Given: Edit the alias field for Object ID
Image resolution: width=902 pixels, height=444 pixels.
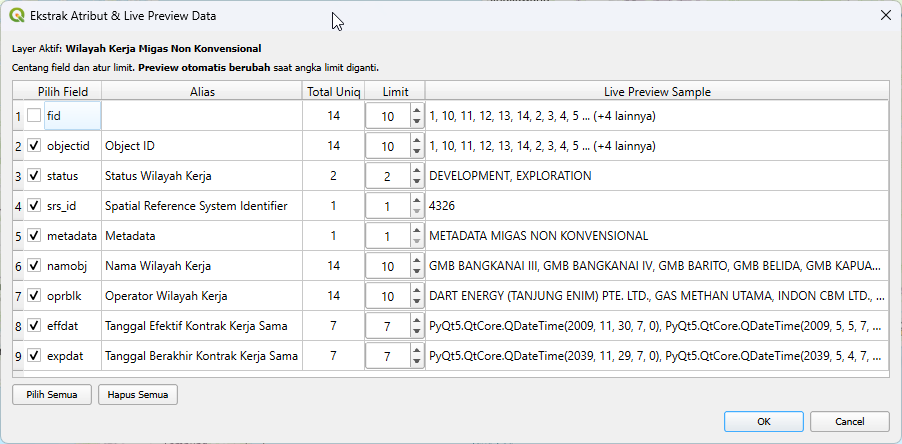Looking at the screenshot, I should [x=202, y=146].
